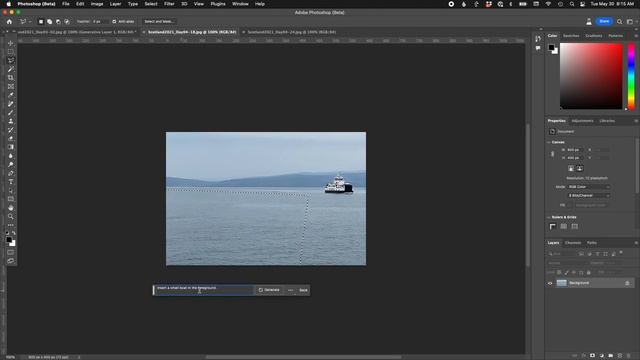
Task: Click the generative fill prompt text field
Action: (203, 290)
